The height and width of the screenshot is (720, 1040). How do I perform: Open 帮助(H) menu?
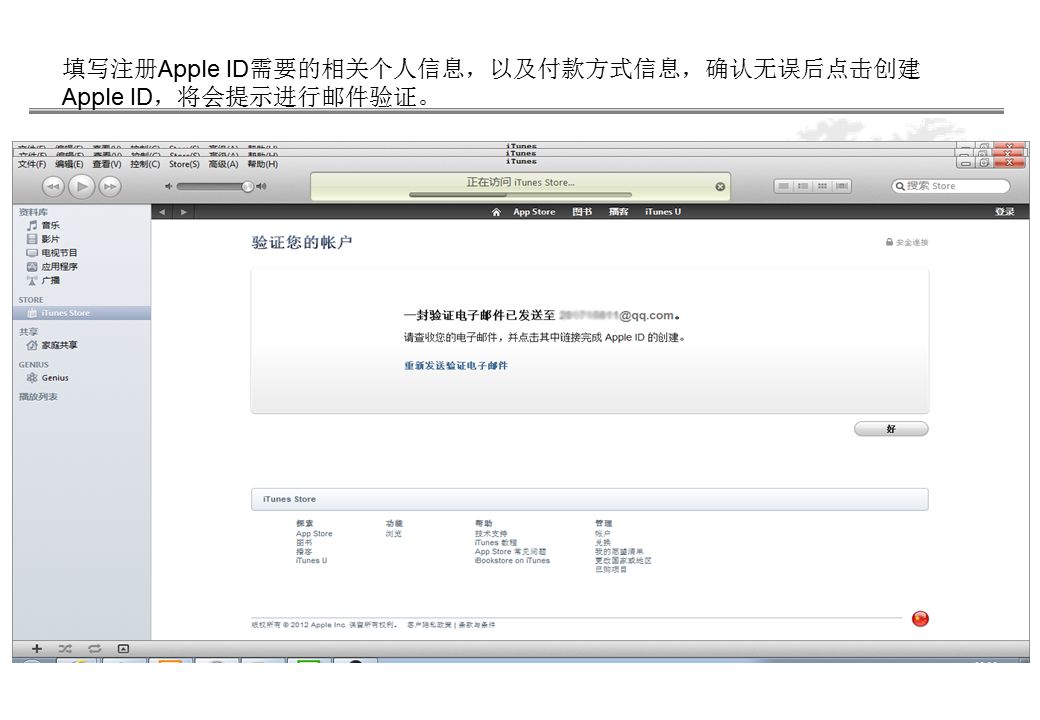pyautogui.click(x=263, y=164)
